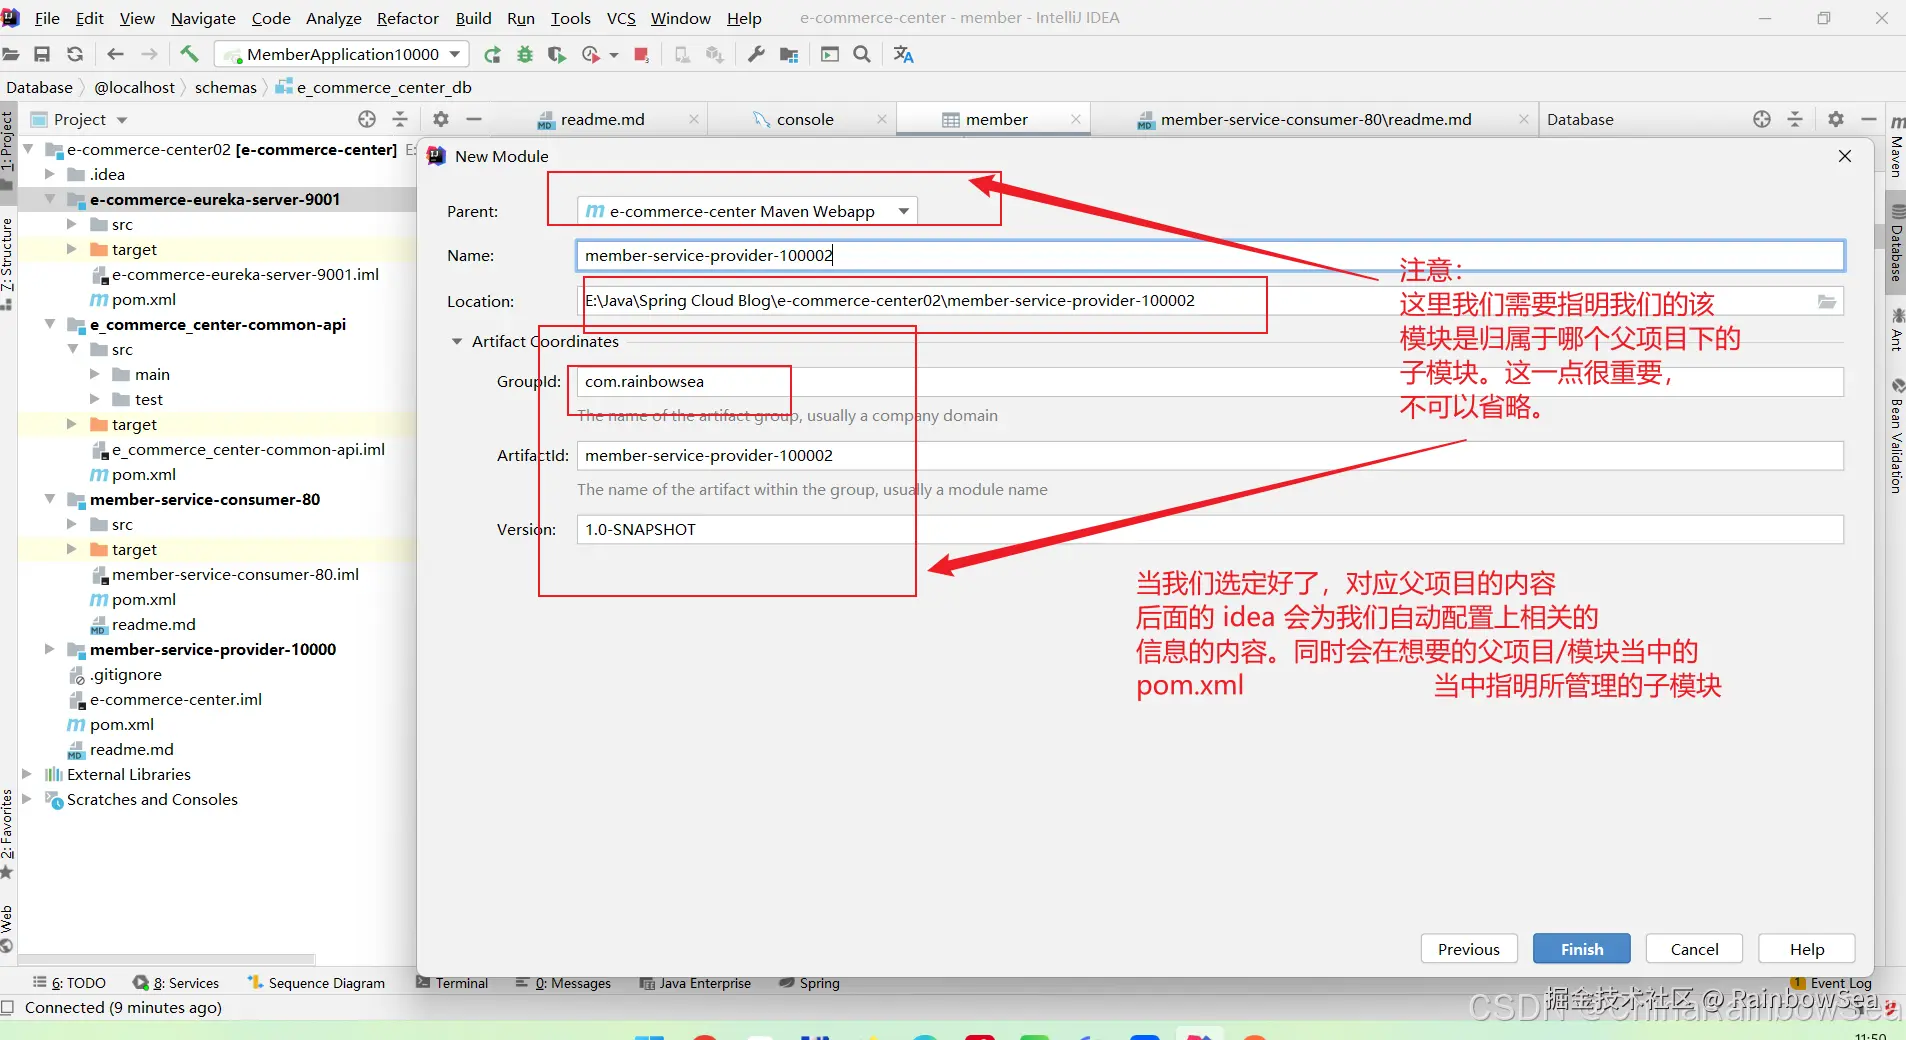Screen dimensions: 1906x1040
Task: Build project using the hammer icon
Action: [189, 54]
